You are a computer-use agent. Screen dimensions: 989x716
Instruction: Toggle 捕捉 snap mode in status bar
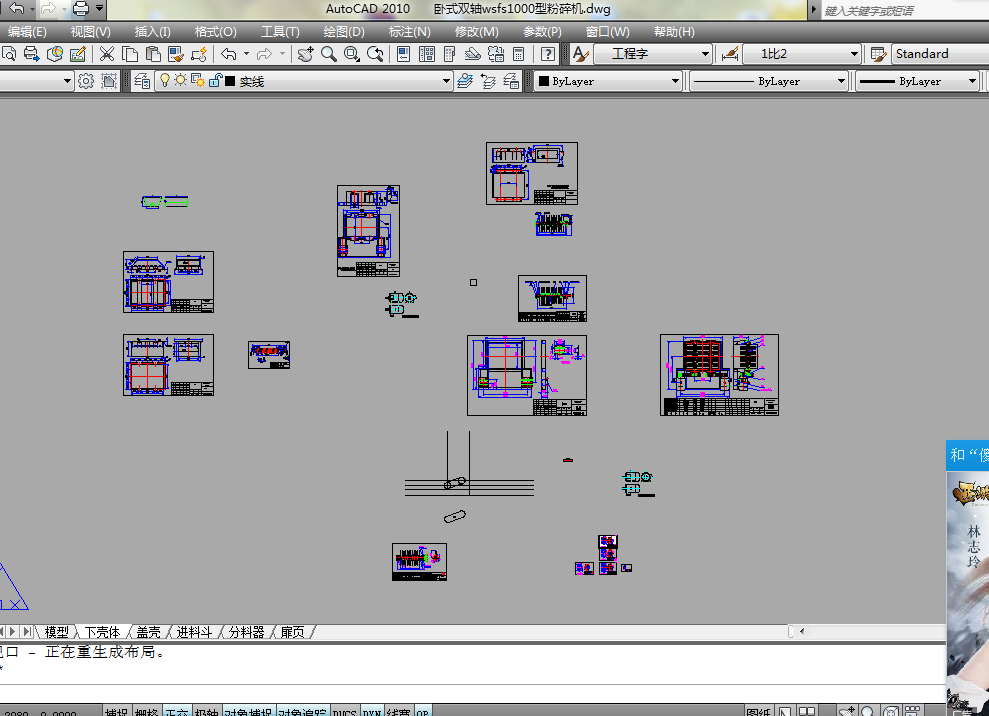click(117, 712)
